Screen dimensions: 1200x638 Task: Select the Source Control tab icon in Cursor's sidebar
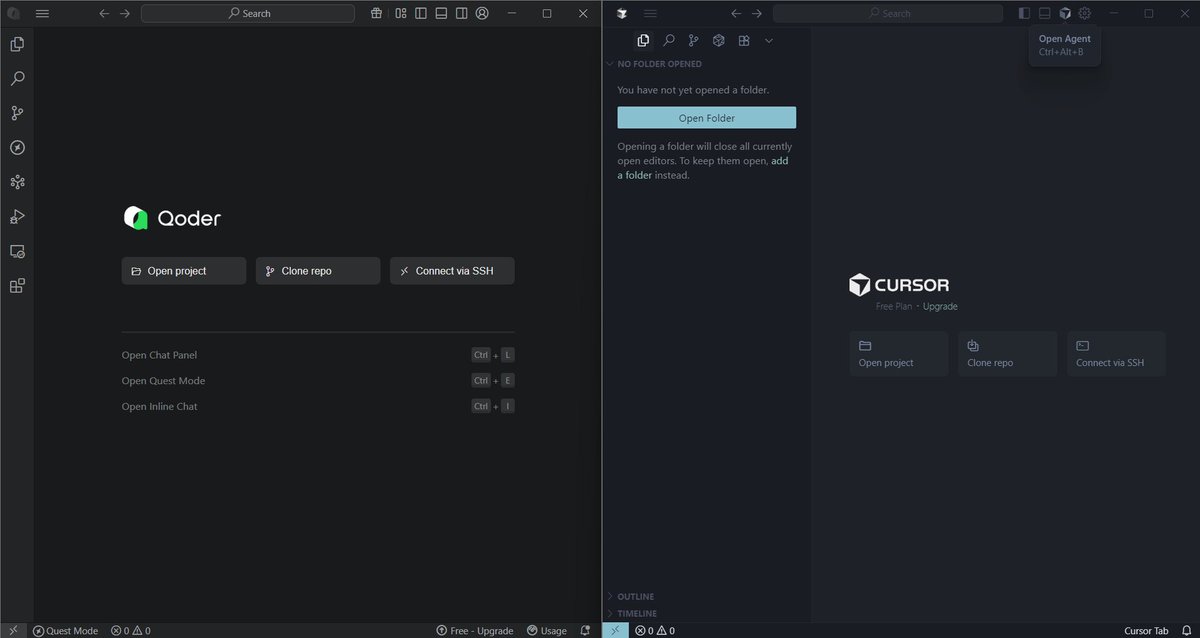point(694,41)
